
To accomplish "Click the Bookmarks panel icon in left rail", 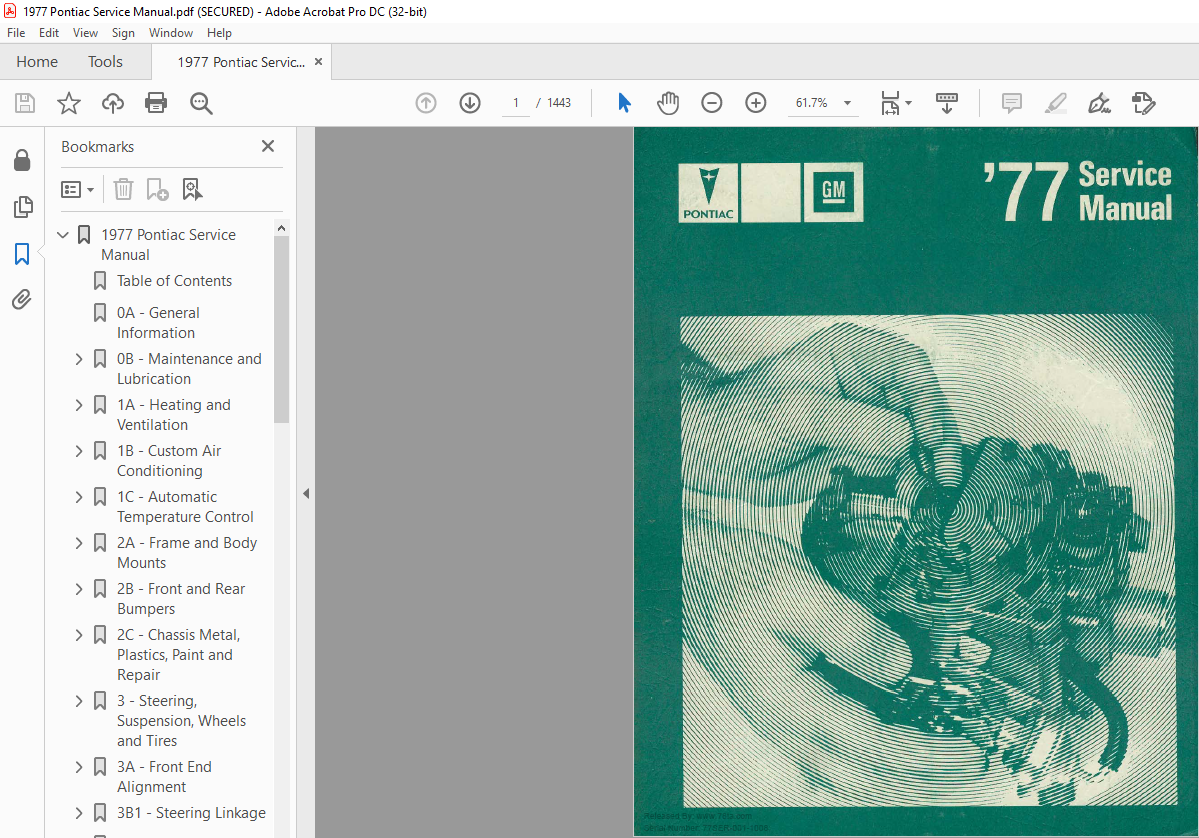I will pyautogui.click(x=22, y=254).
